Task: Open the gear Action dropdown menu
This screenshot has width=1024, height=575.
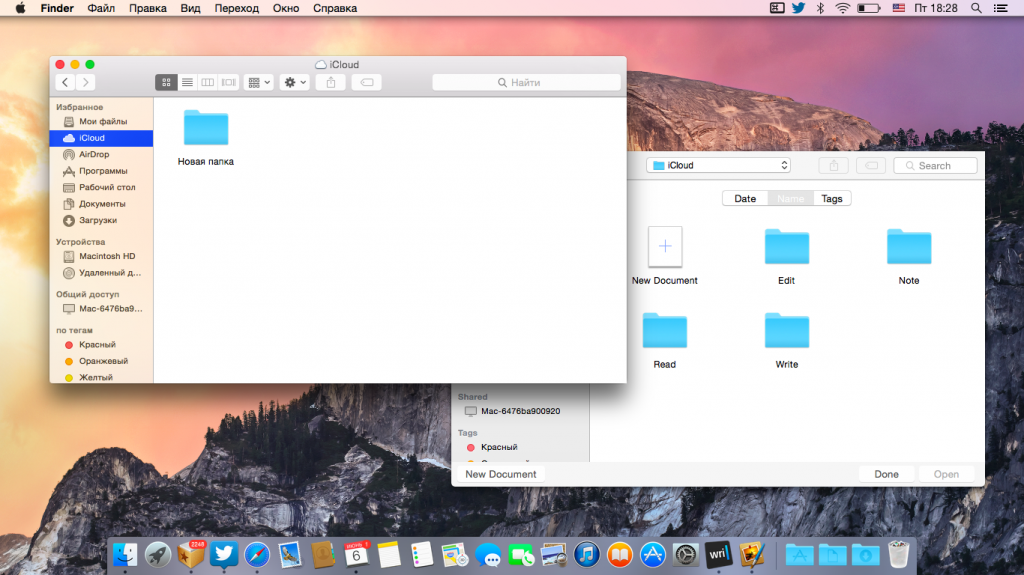Action: pyautogui.click(x=295, y=82)
